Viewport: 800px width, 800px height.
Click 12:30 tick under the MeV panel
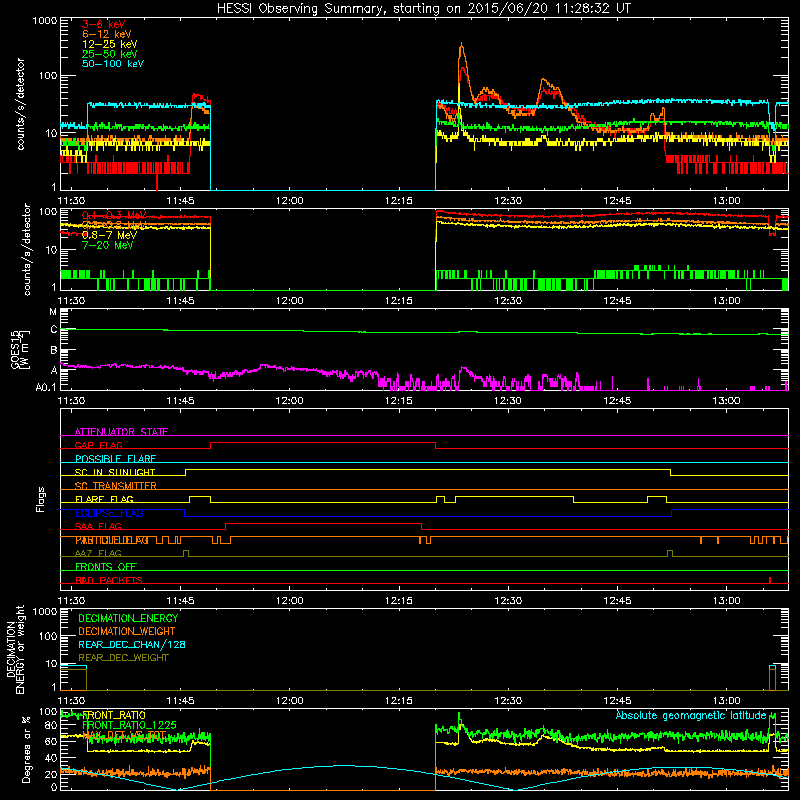click(508, 301)
